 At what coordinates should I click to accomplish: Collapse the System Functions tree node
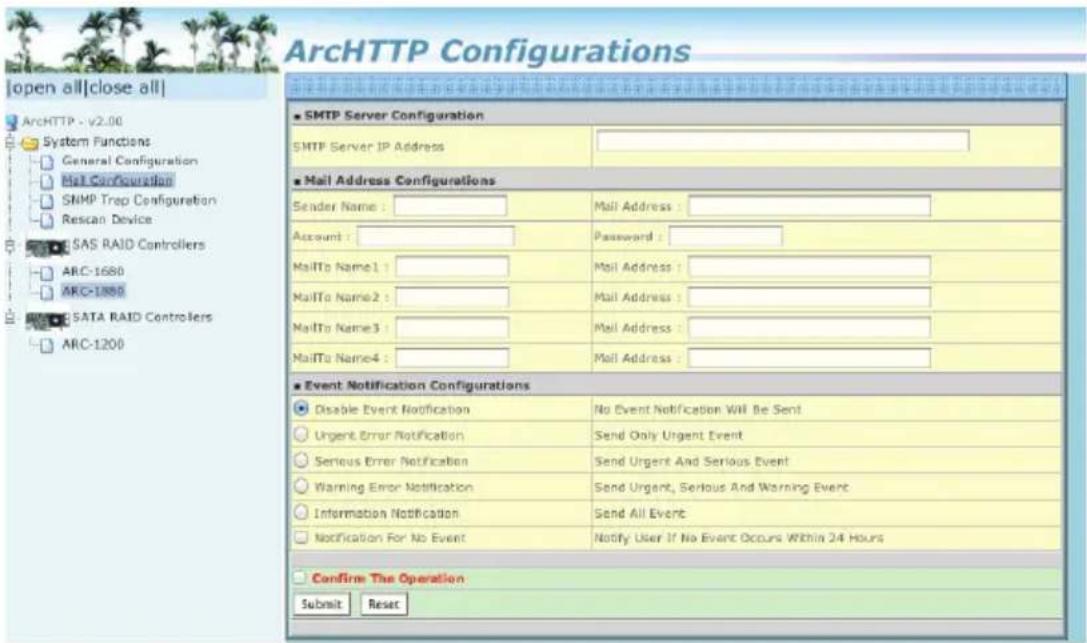coord(10,142)
